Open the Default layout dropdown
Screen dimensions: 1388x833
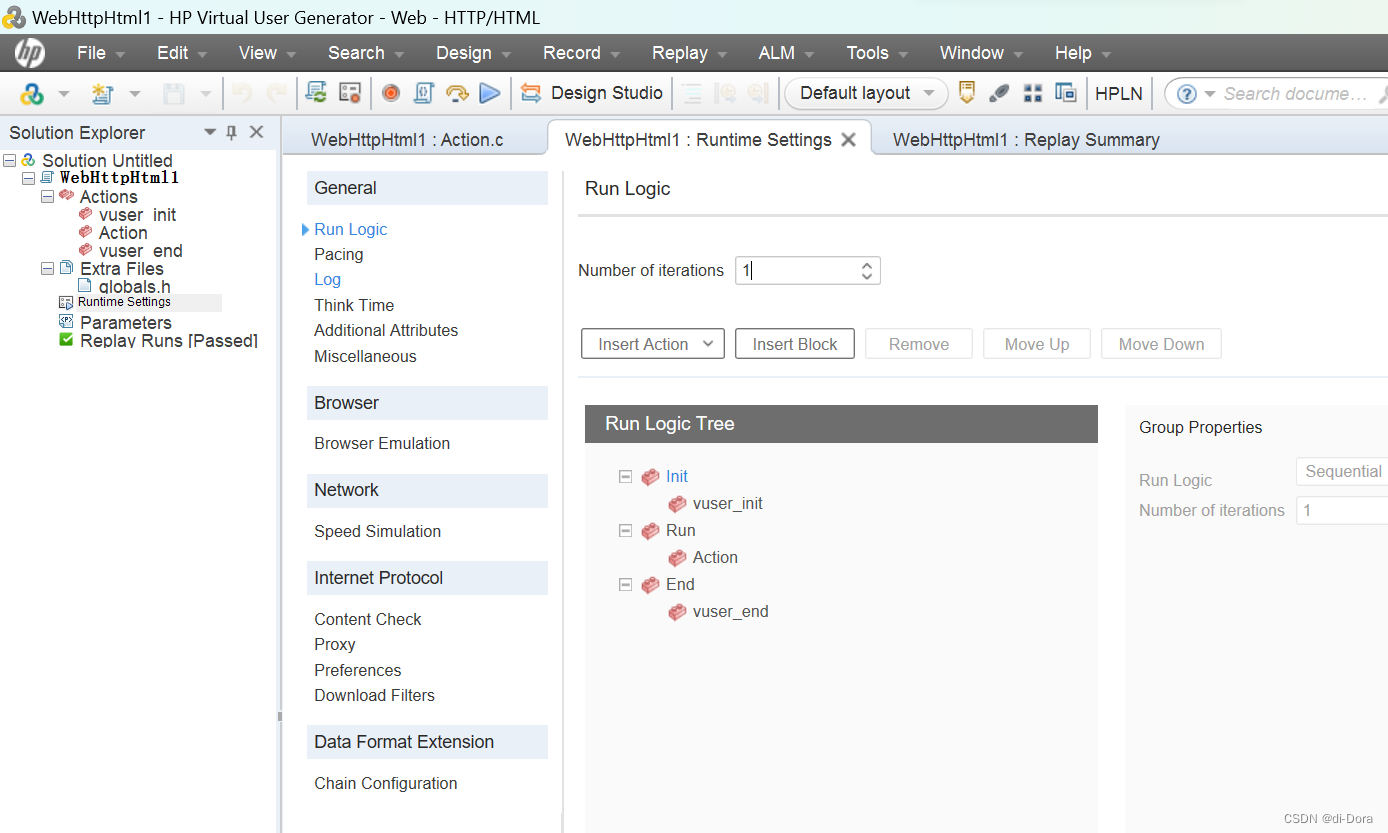866,93
